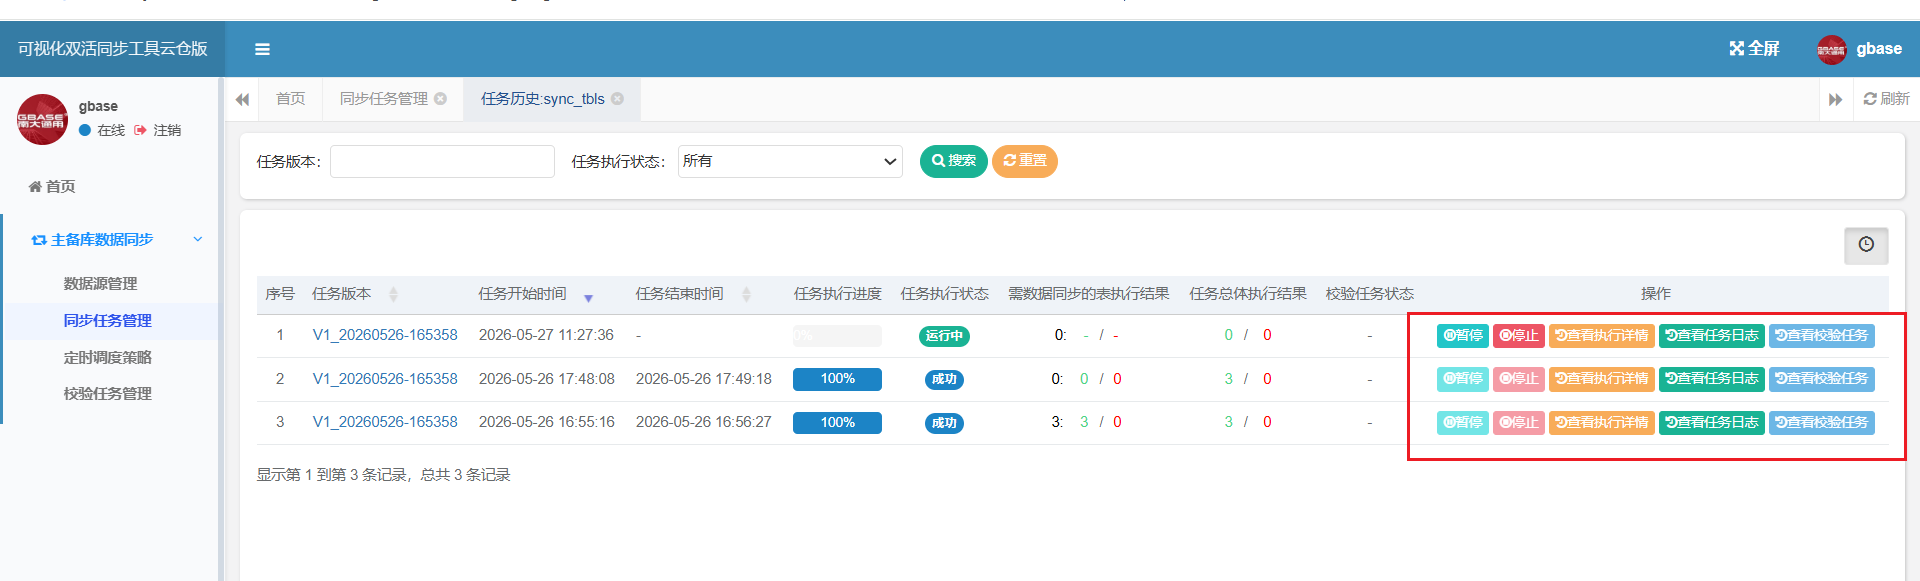This screenshot has height=581, width=1920.
Task: Click the 任务版本 input field
Action: pyautogui.click(x=442, y=162)
